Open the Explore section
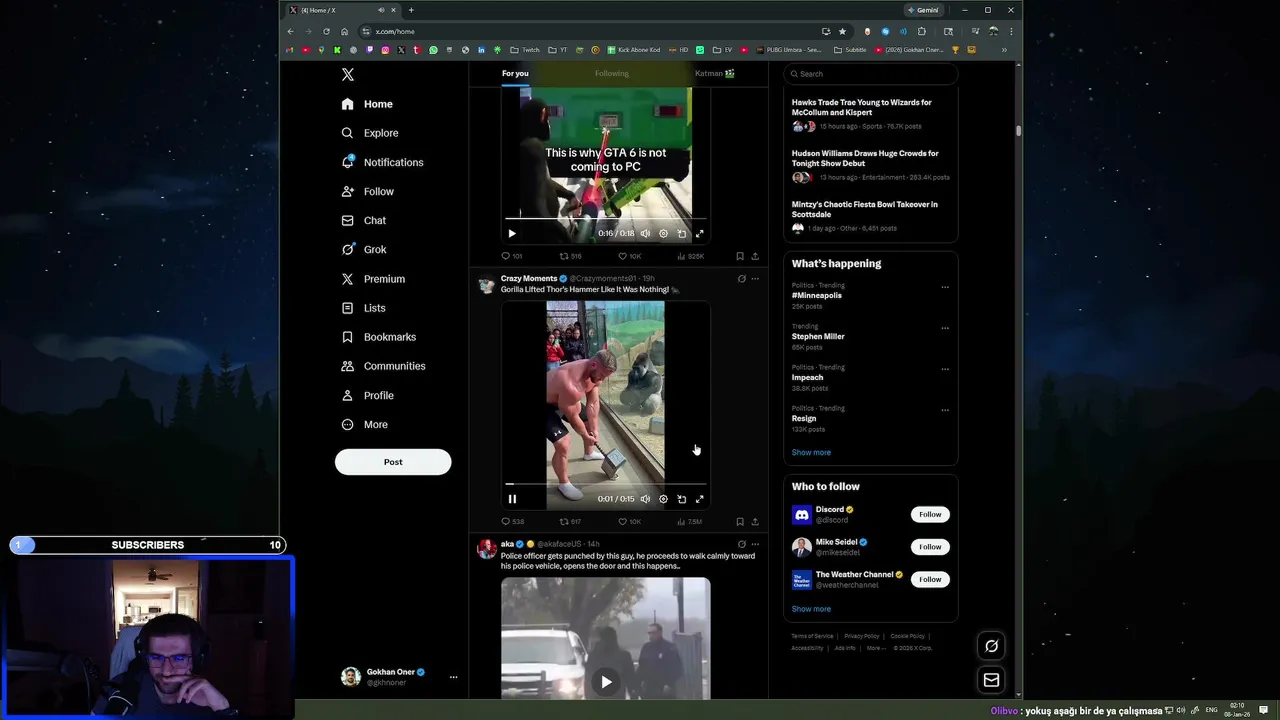This screenshot has width=1280, height=720. [x=369, y=133]
